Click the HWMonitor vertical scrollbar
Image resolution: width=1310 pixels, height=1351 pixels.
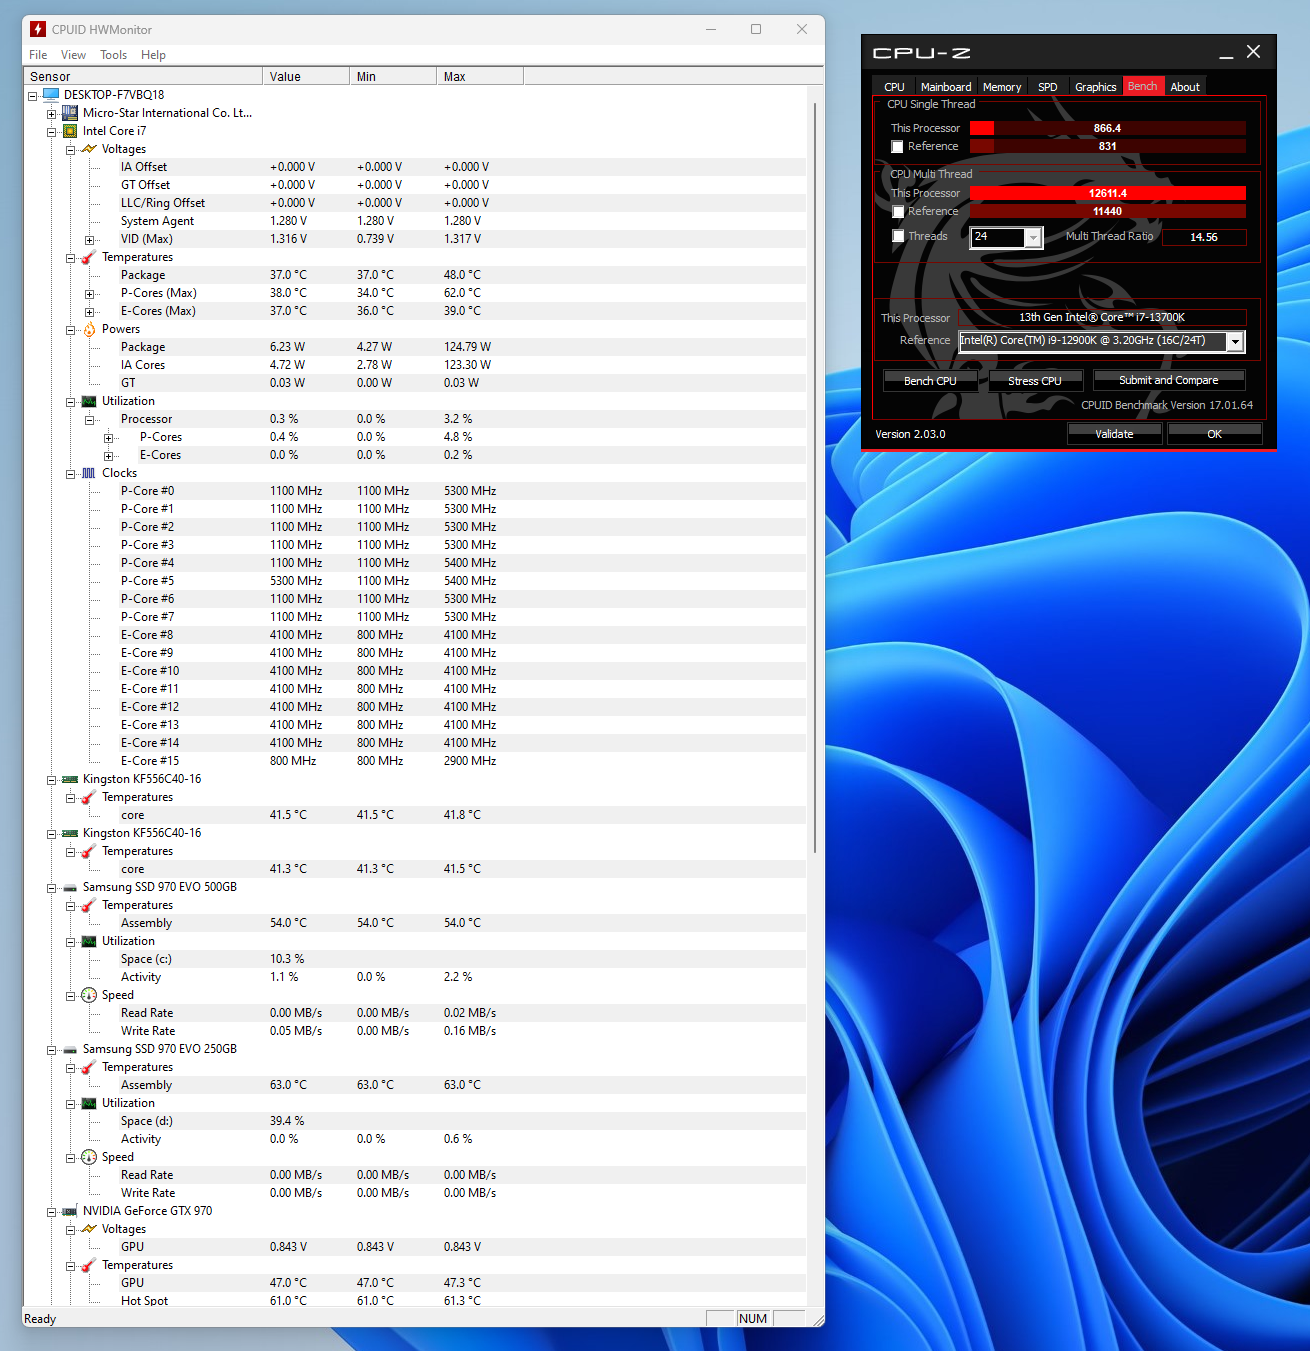tap(815, 477)
